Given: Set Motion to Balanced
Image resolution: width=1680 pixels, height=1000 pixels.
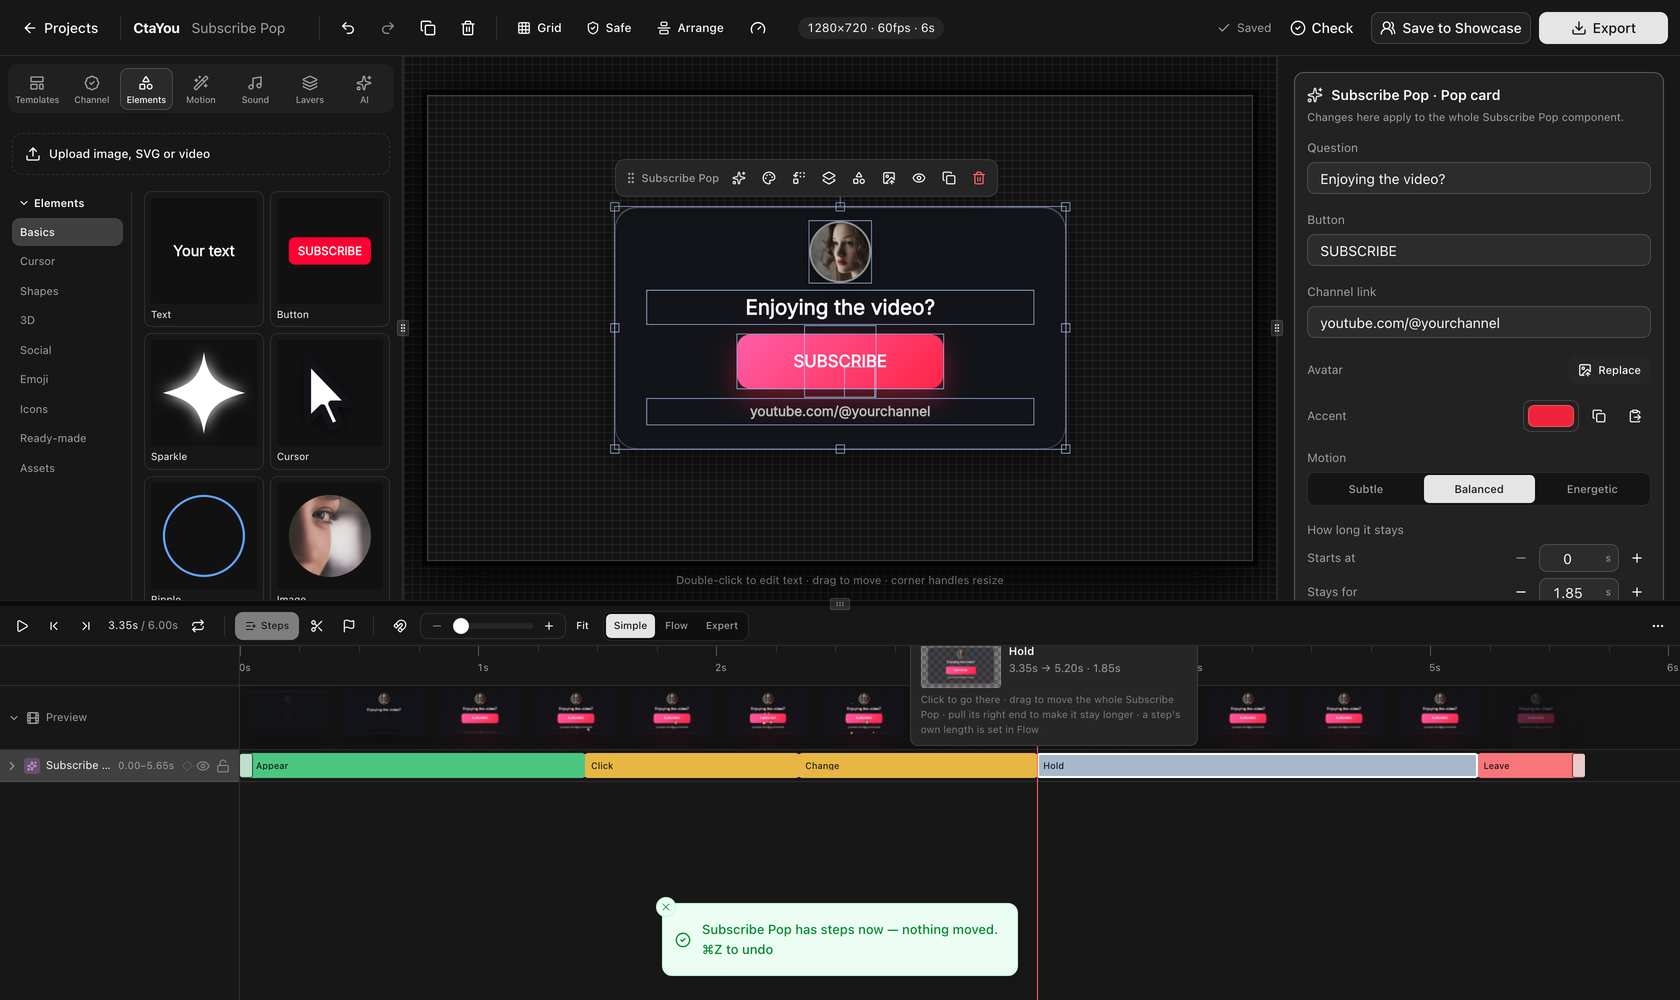Looking at the screenshot, I should pyautogui.click(x=1478, y=489).
